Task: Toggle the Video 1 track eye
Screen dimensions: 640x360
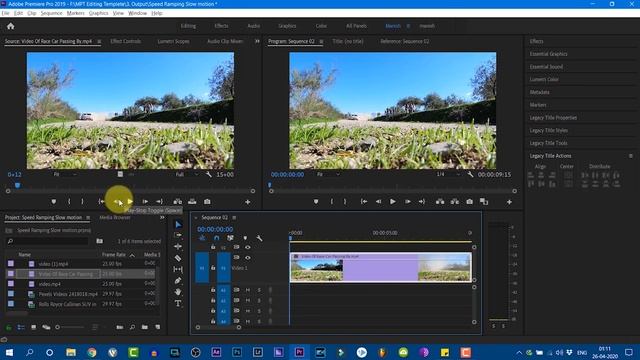Action: (248, 258)
